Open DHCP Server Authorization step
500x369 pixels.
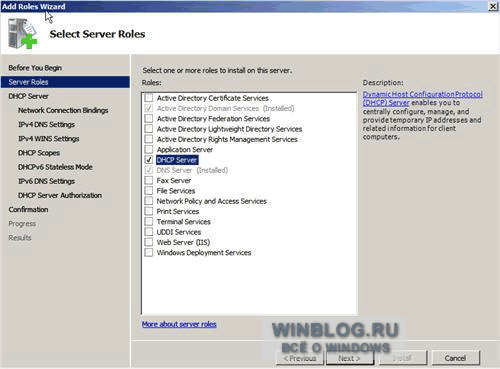(60, 195)
